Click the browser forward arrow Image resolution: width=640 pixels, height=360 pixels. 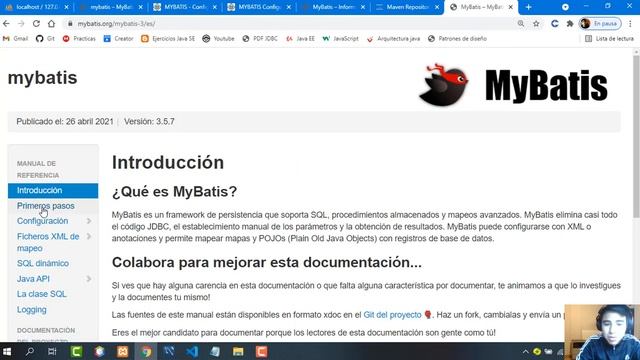point(21,24)
